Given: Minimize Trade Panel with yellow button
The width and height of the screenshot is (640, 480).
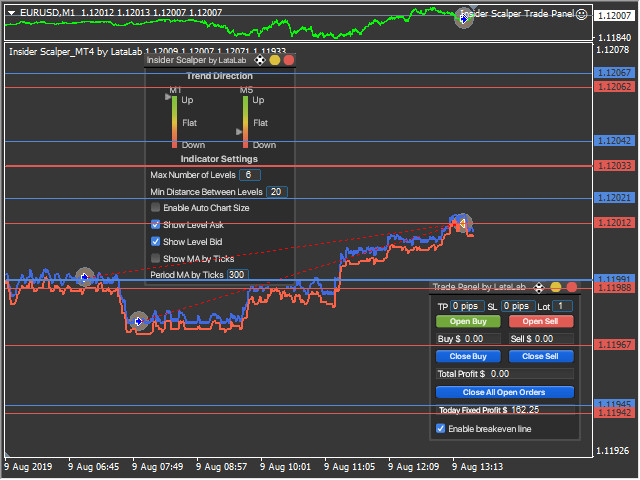Looking at the screenshot, I should [x=556, y=287].
